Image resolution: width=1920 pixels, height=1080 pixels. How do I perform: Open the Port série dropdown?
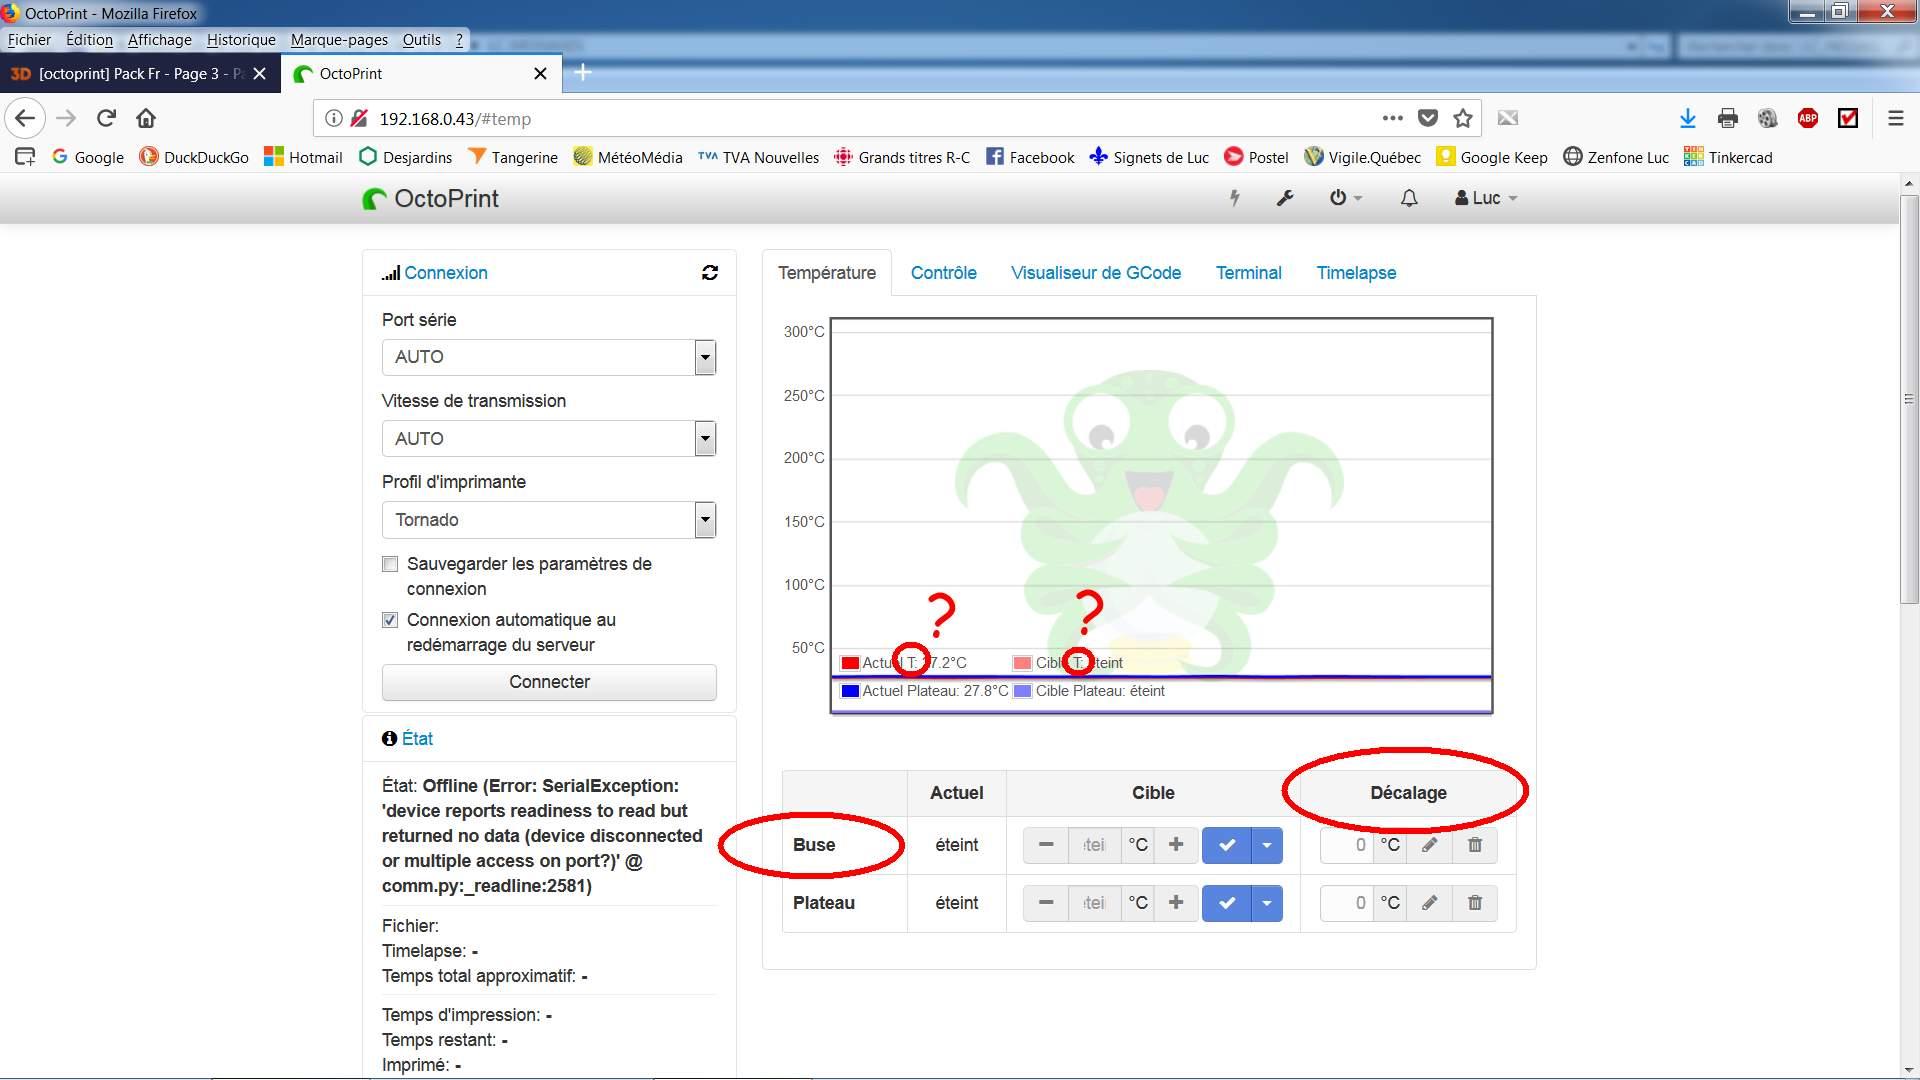coord(549,357)
